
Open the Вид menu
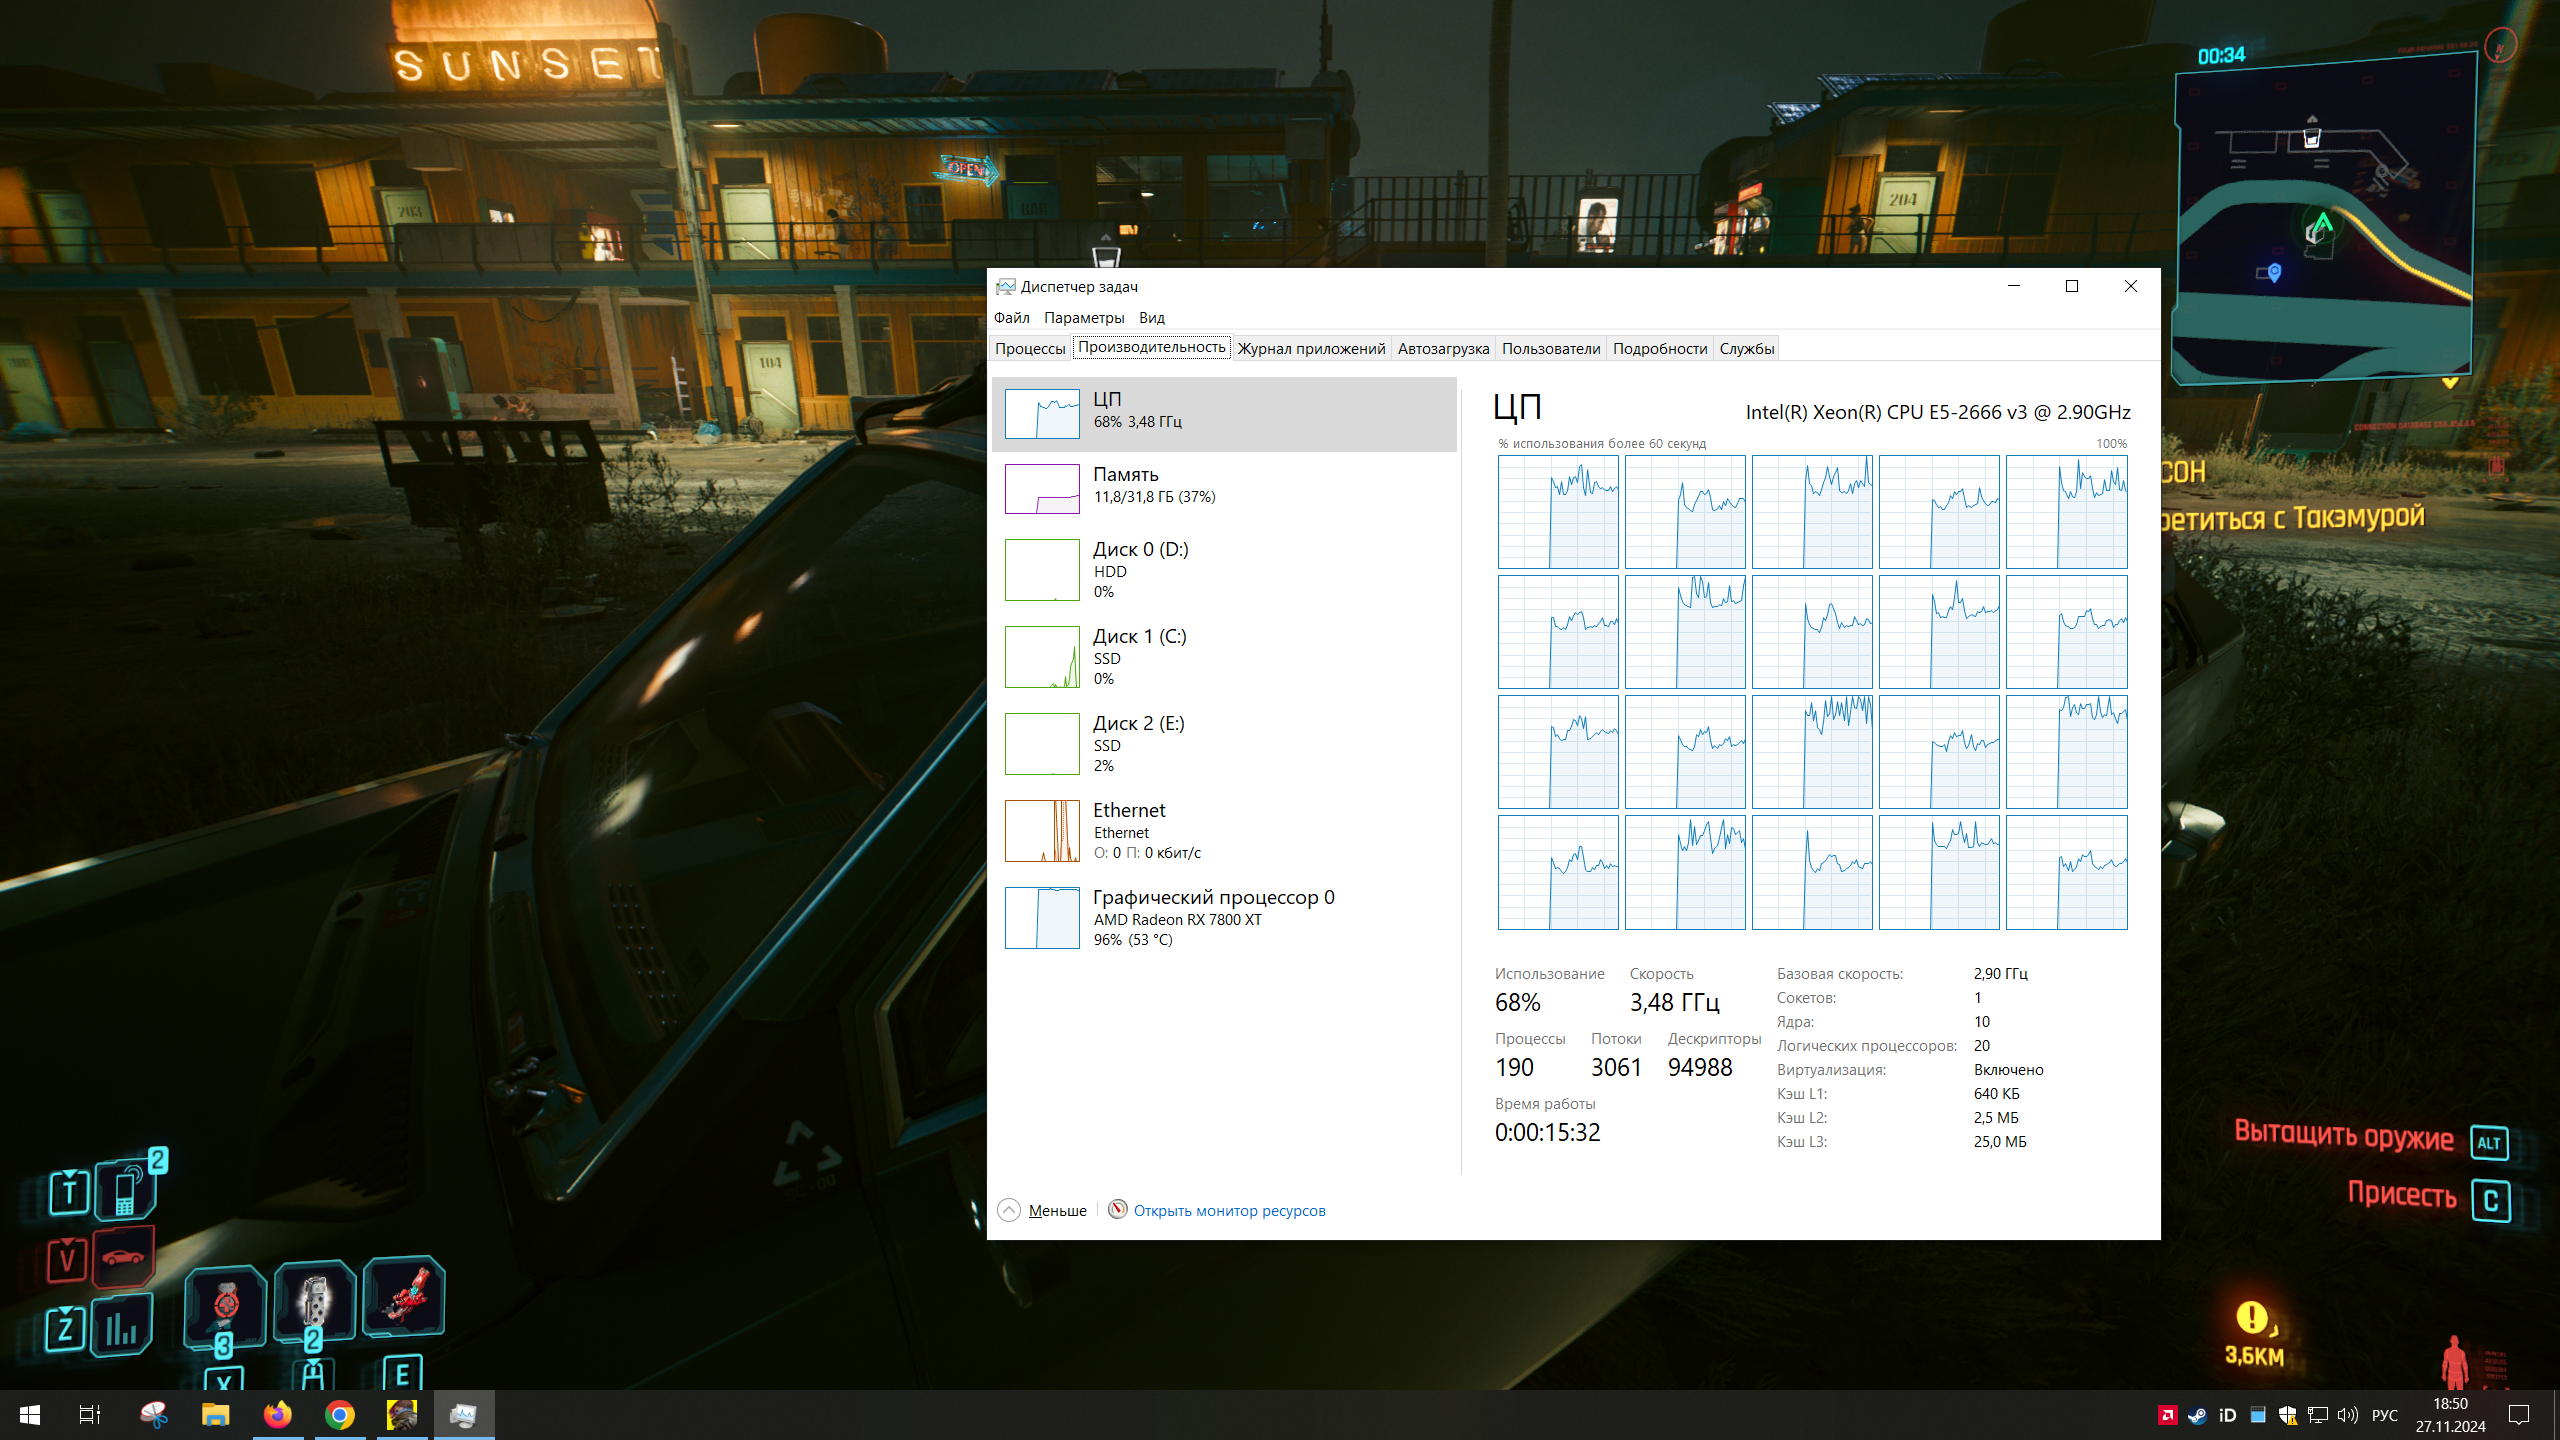click(1152, 317)
